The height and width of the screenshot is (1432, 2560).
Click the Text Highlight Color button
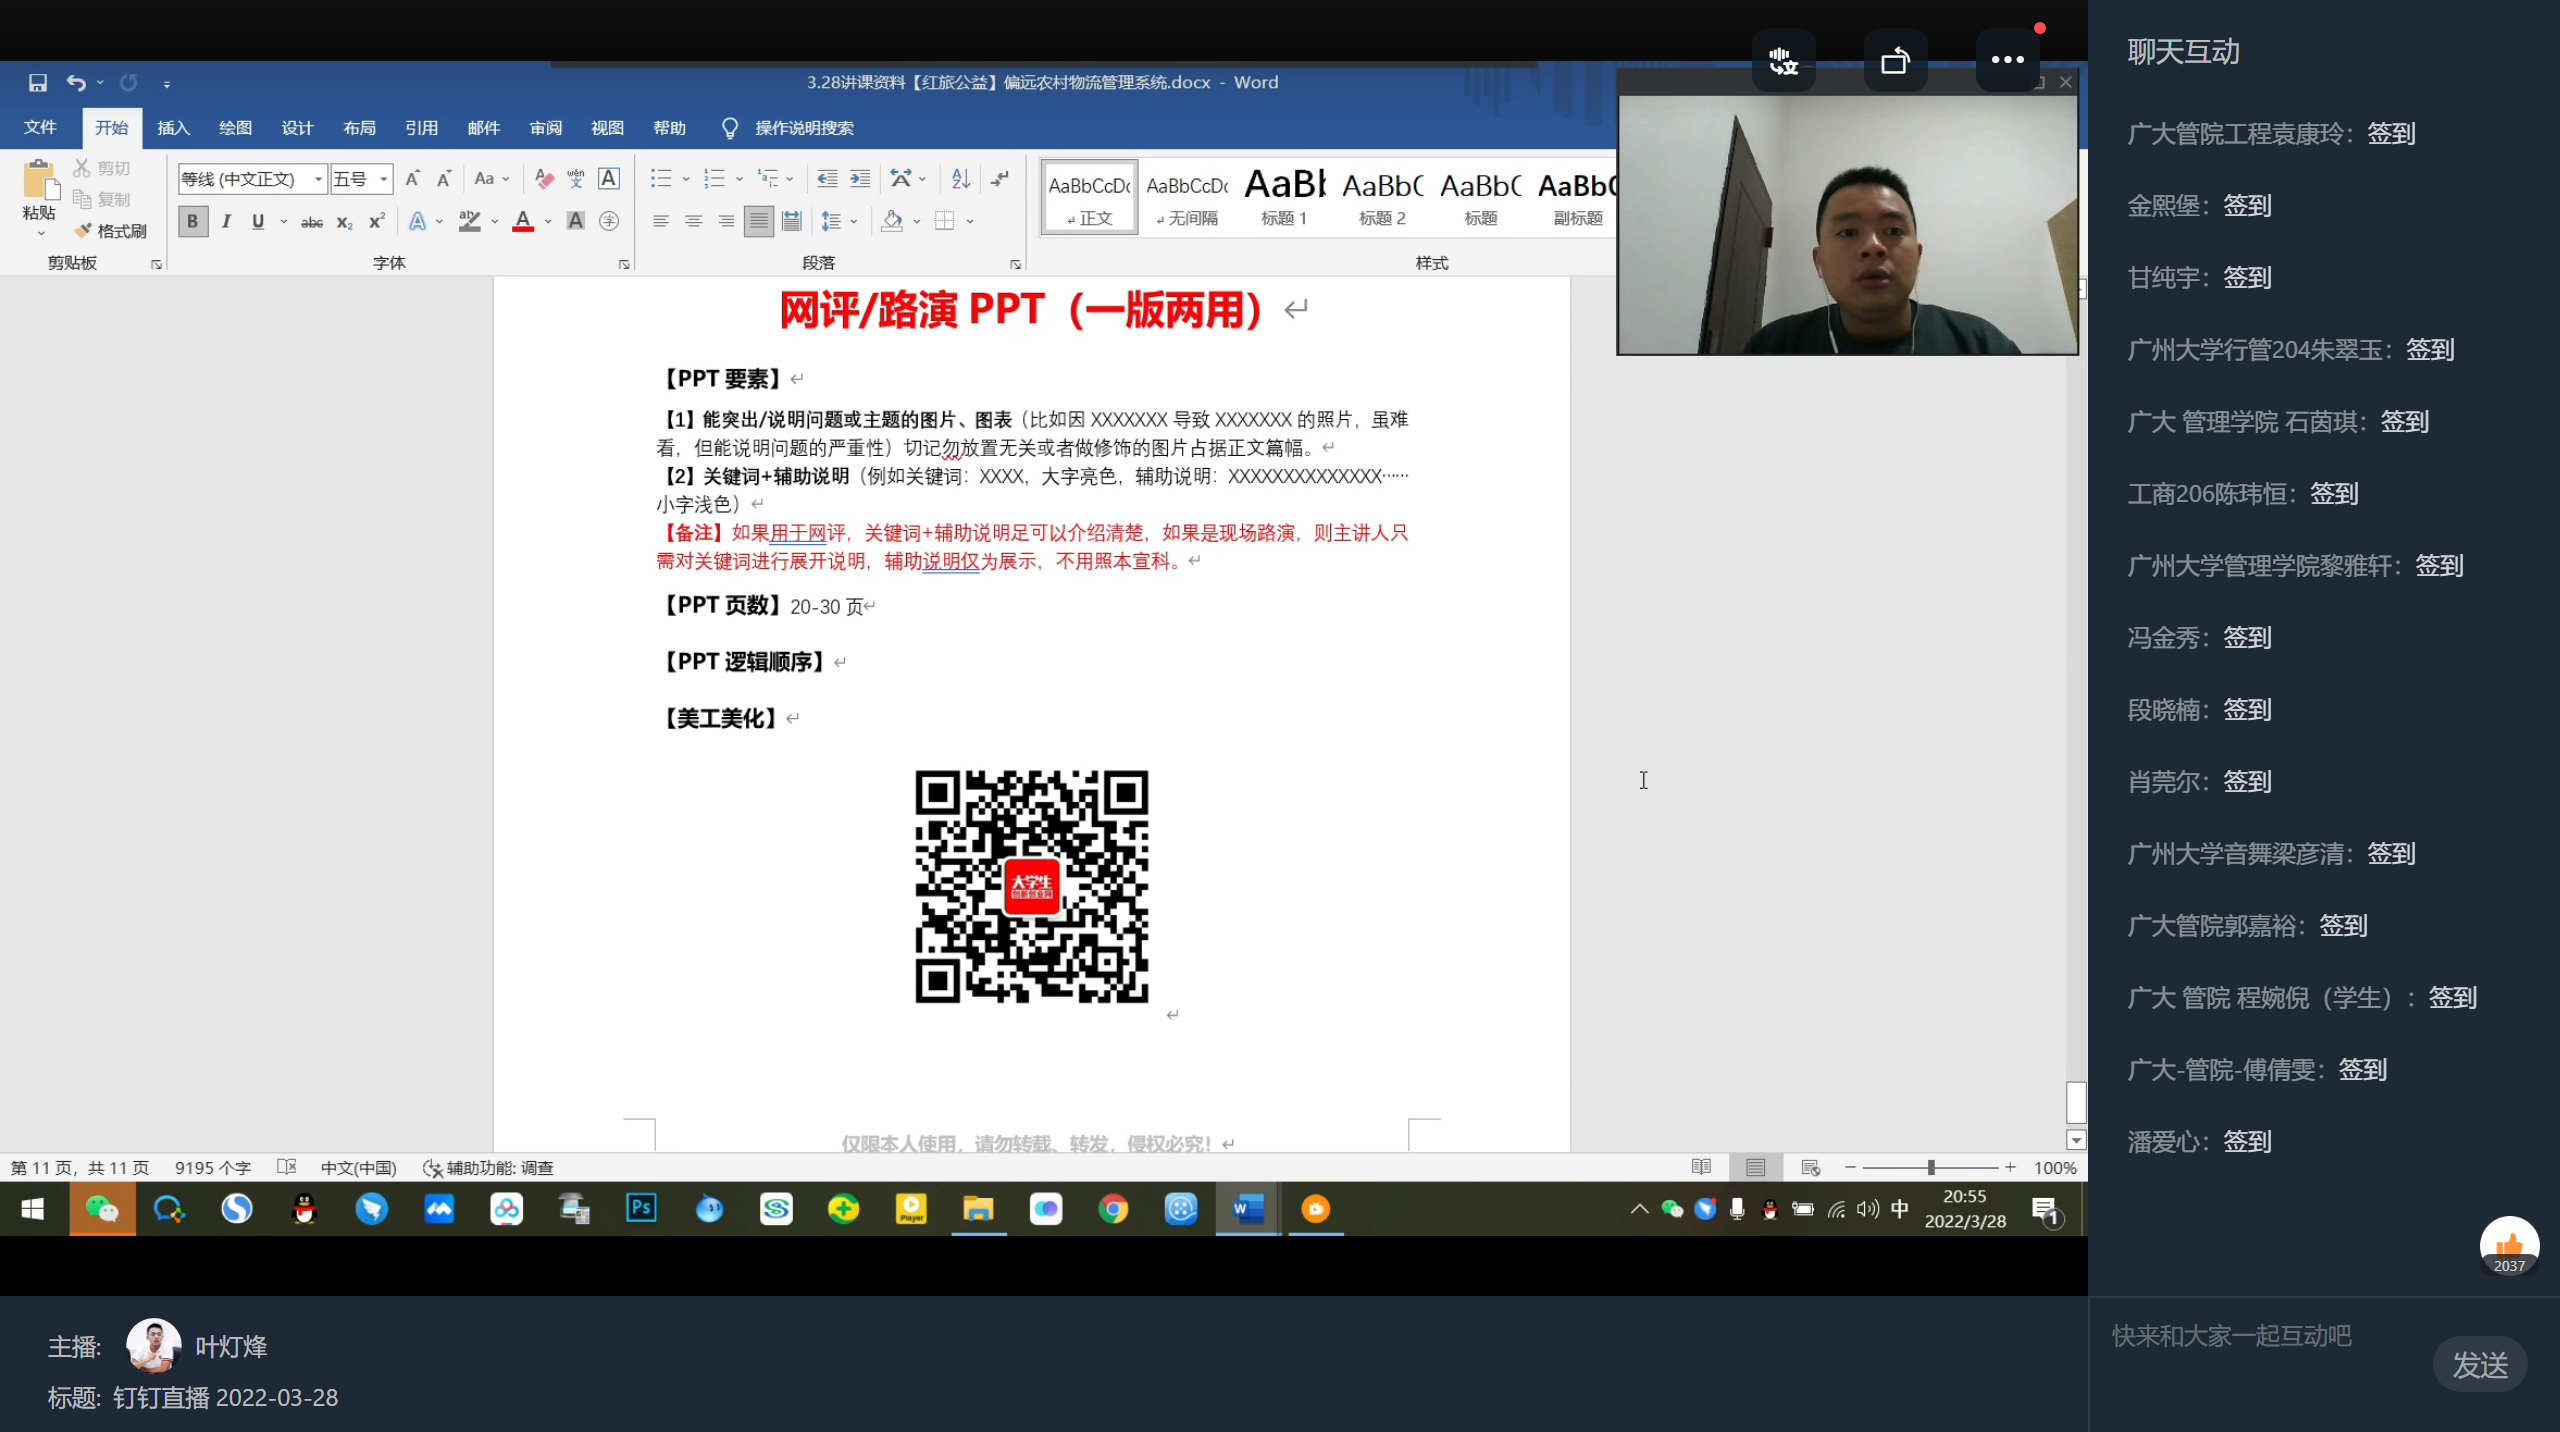point(470,221)
